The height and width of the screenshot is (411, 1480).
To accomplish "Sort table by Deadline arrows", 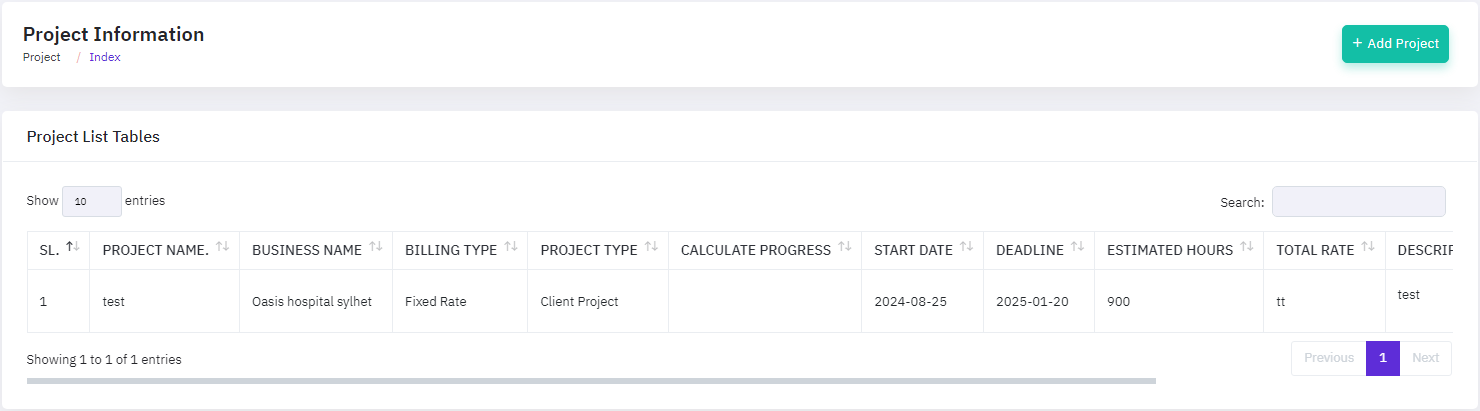I will click(1077, 247).
